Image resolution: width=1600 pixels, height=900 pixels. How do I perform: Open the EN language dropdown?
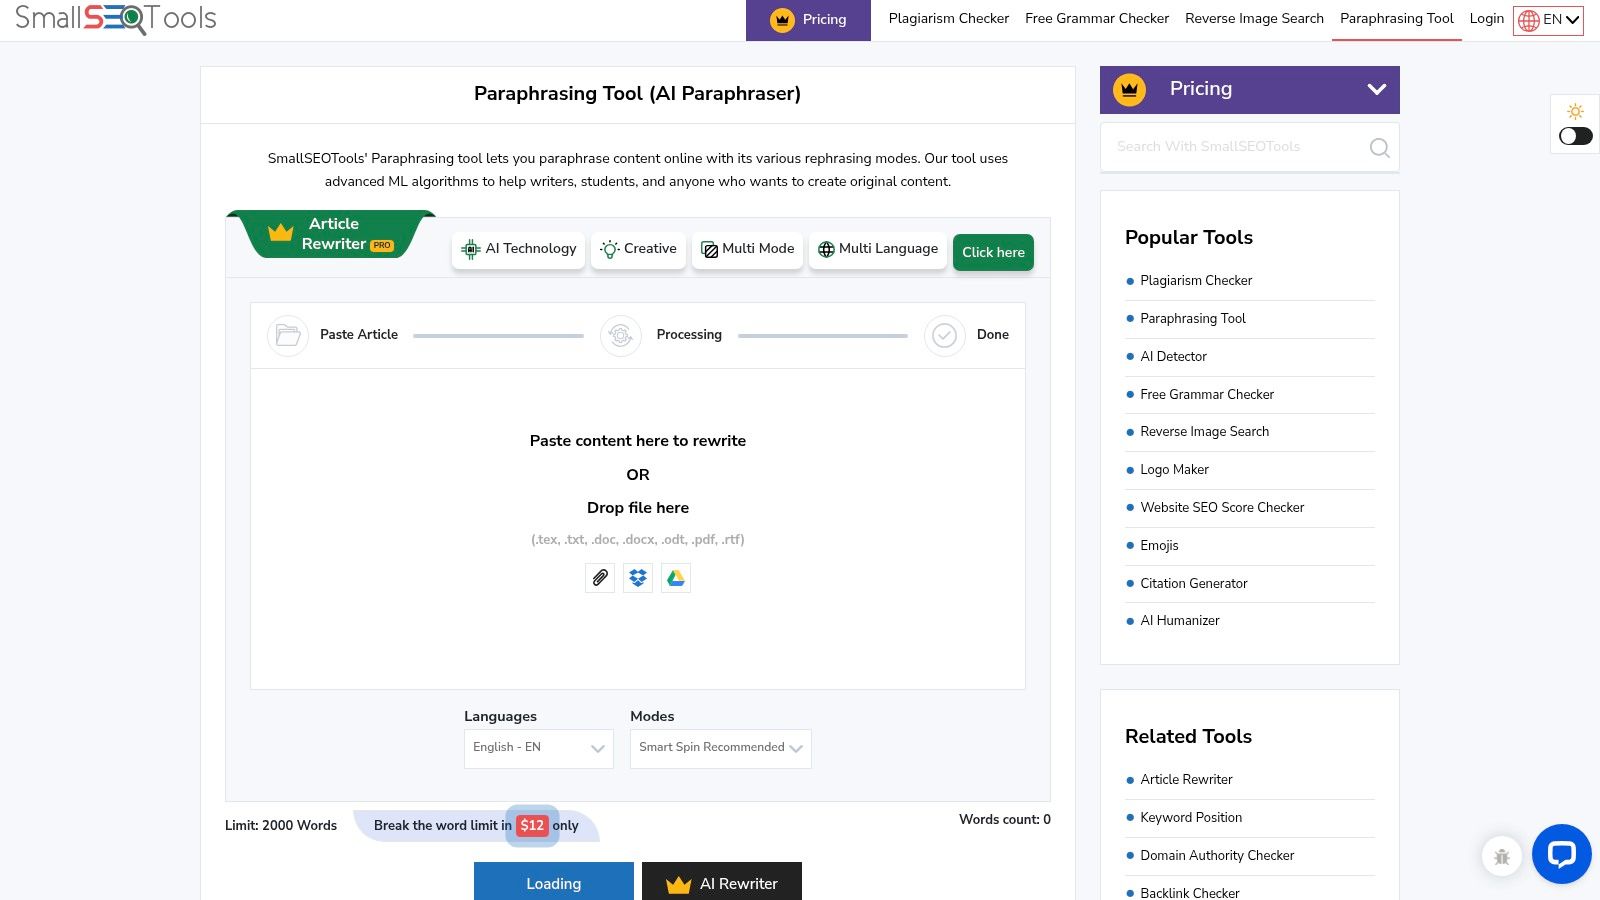click(1548, 20)
